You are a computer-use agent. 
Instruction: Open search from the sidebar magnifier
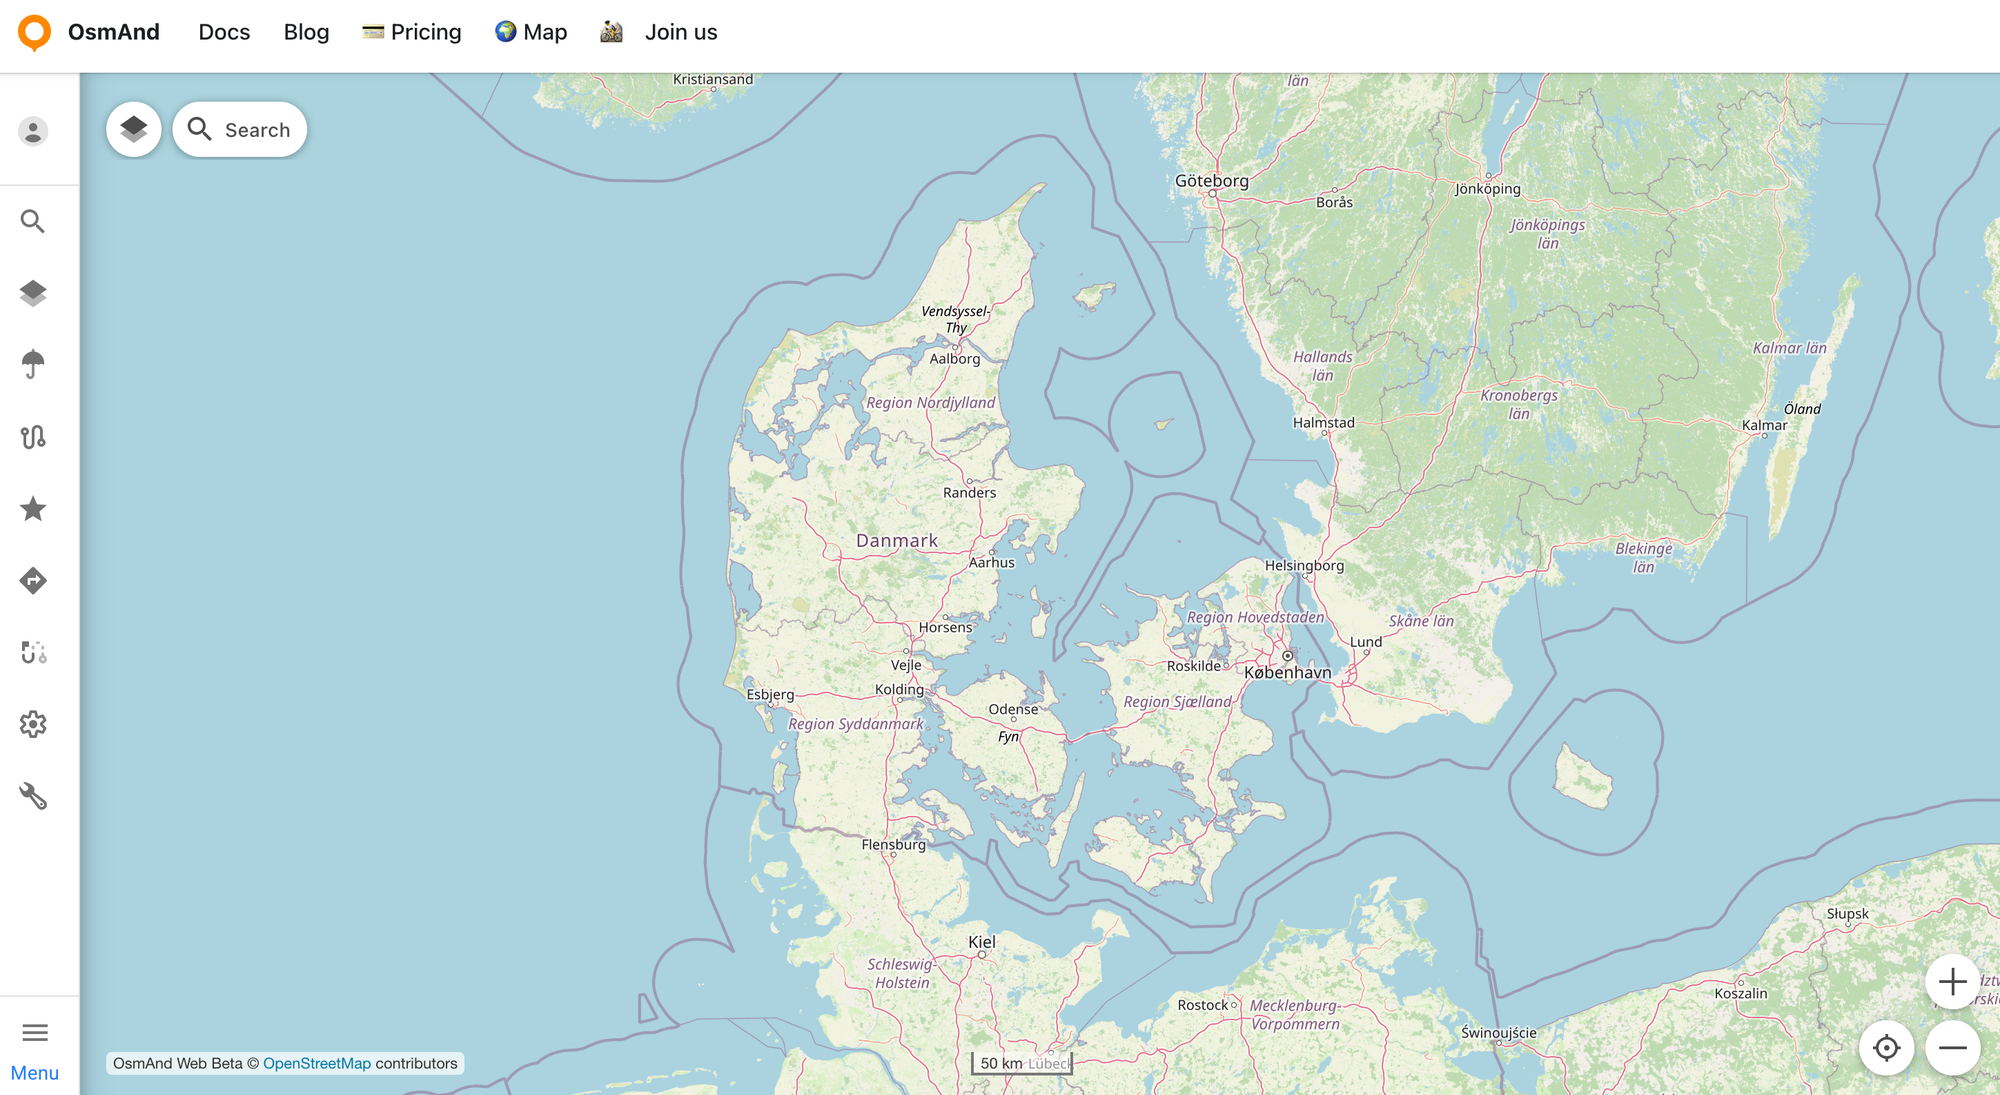33,221
